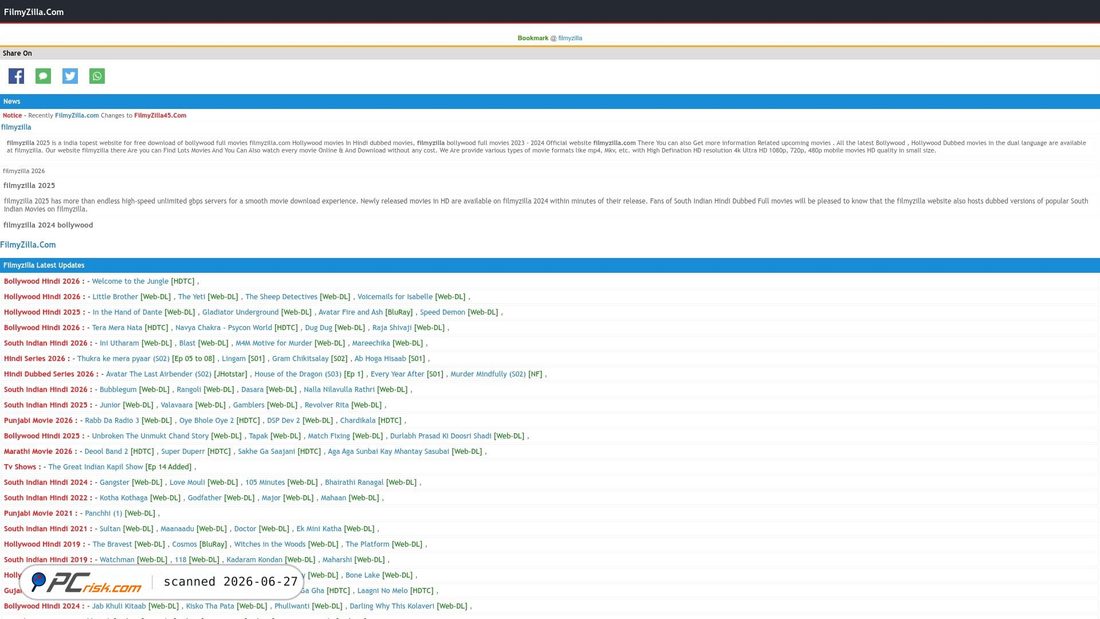Open Maanaadu movie link
Image resolution: width=1100 pixels, height=619 pixels.
tap(177, 528)
